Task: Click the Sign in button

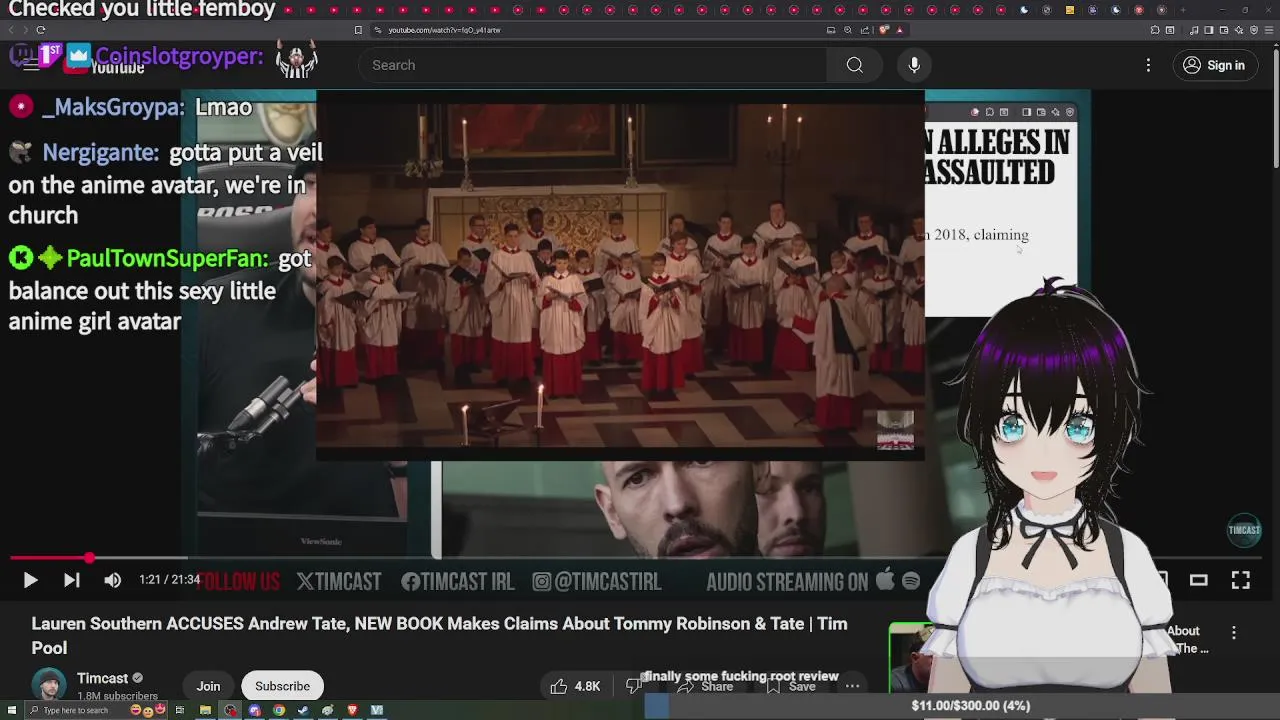Action: pos(1214,65)
